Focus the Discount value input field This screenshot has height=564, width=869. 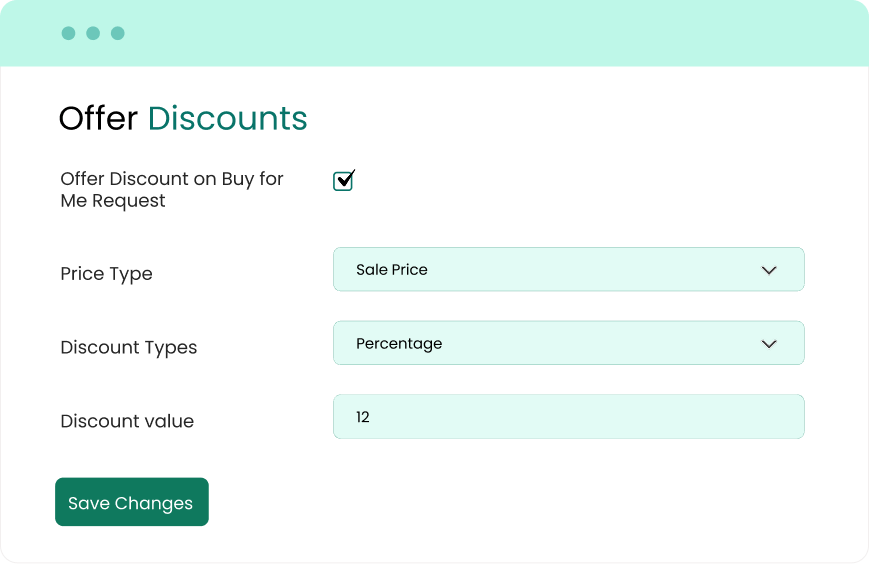(x=568, y=417)
